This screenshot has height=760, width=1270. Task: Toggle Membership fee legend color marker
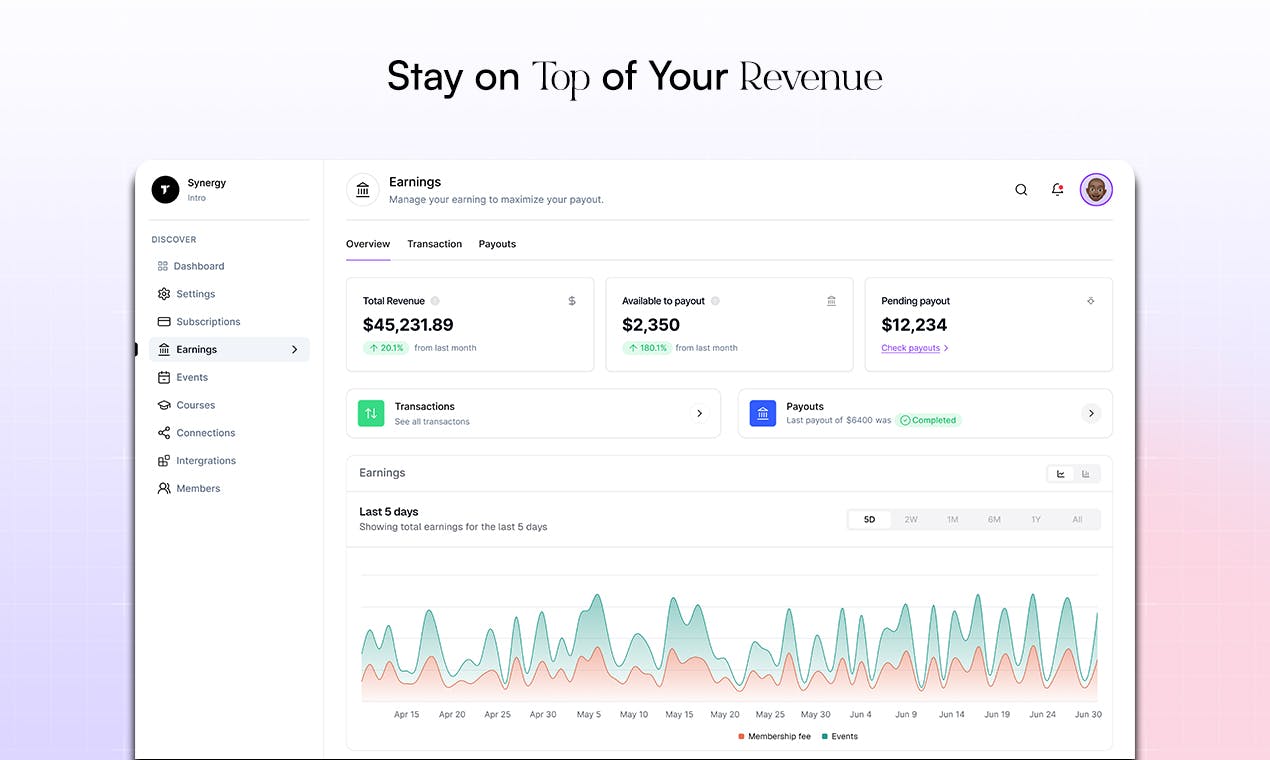(x=741, y=736)
